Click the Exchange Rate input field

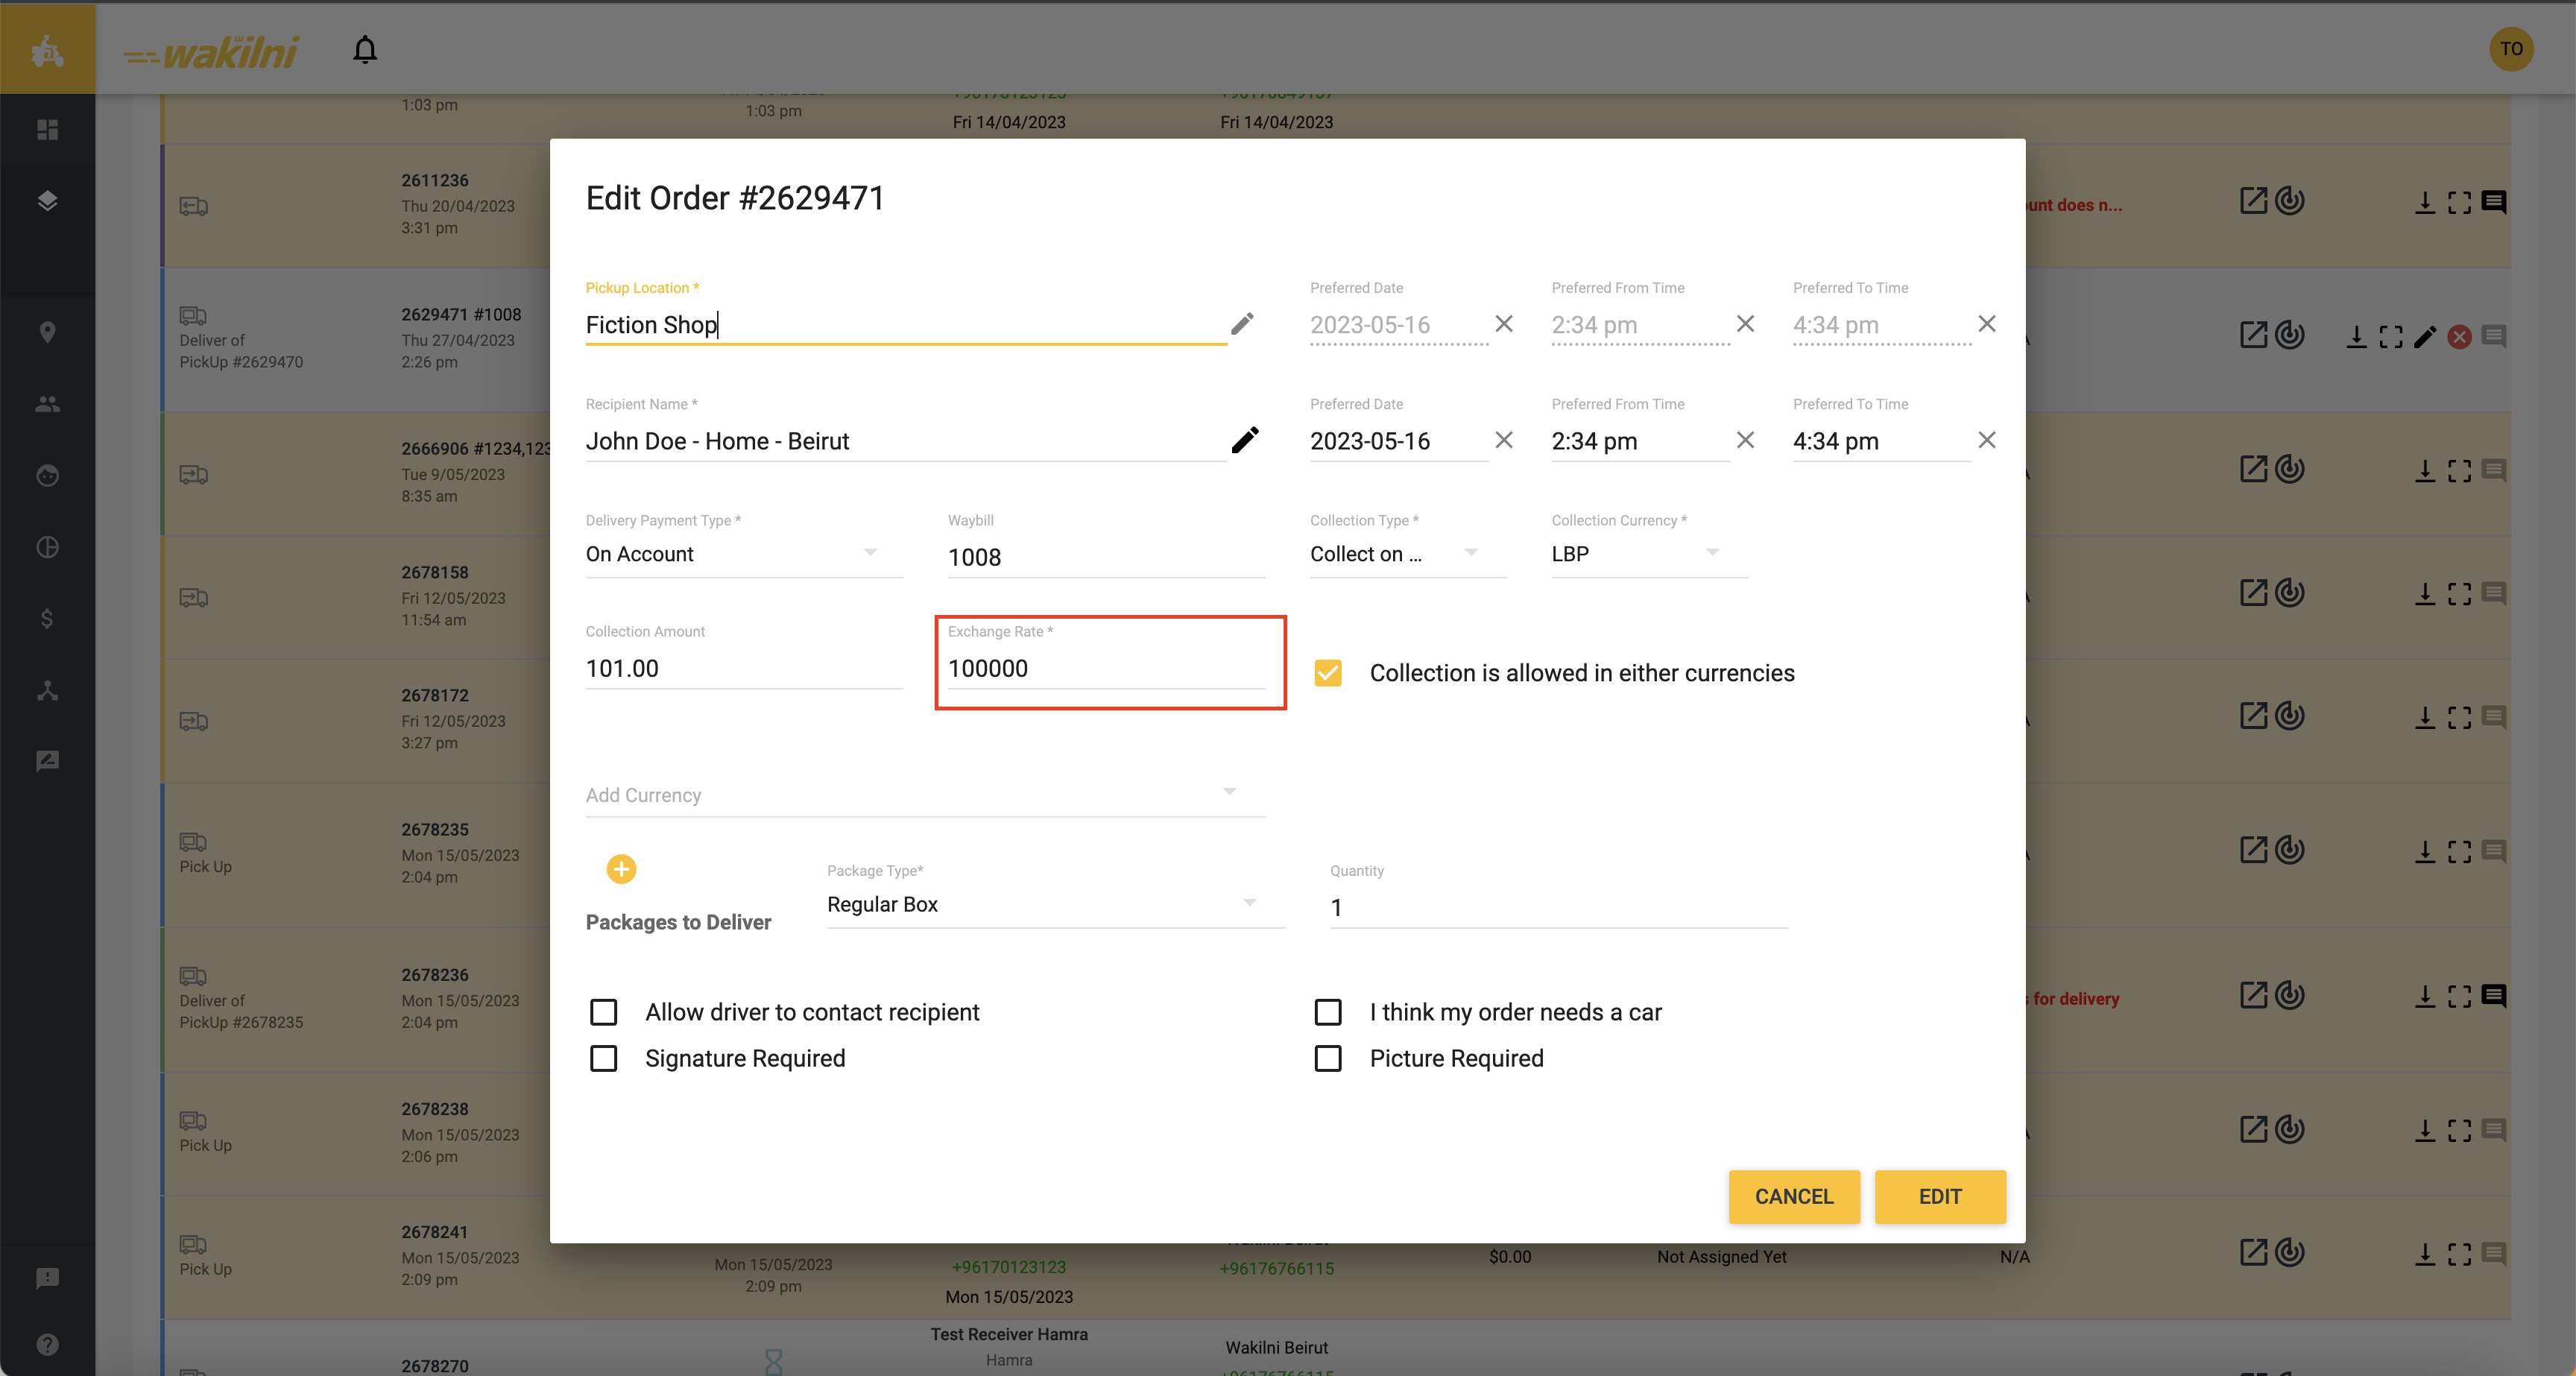[1105, 669]
